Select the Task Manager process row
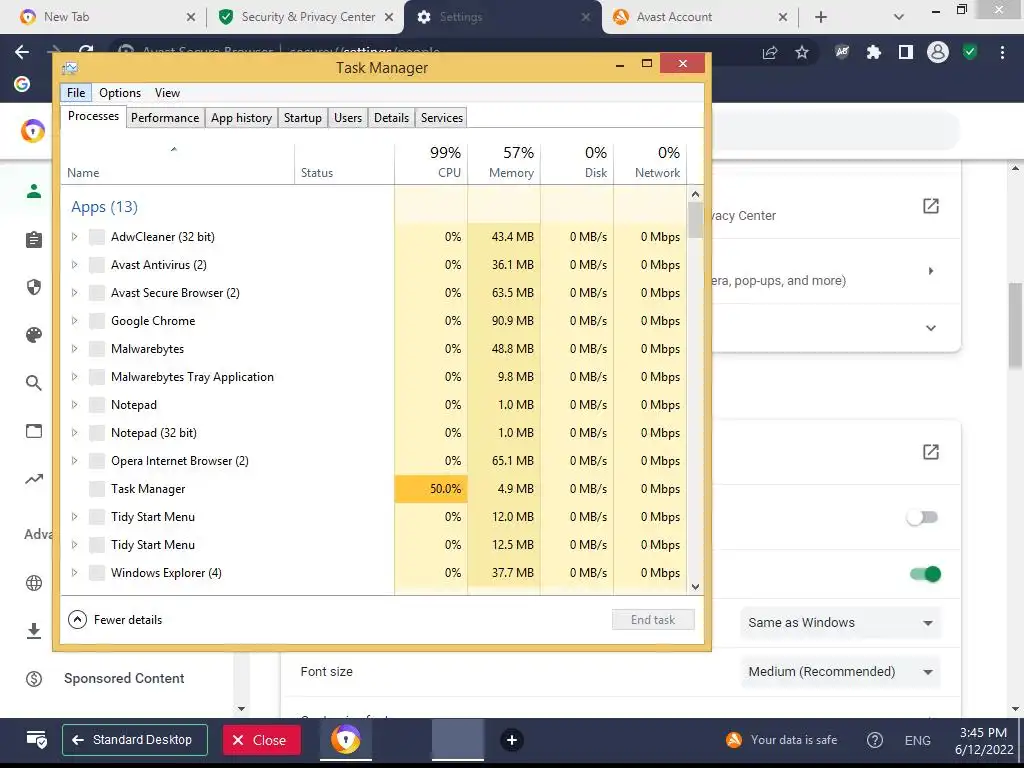The image size is (1024, 768). pos(374,488)
